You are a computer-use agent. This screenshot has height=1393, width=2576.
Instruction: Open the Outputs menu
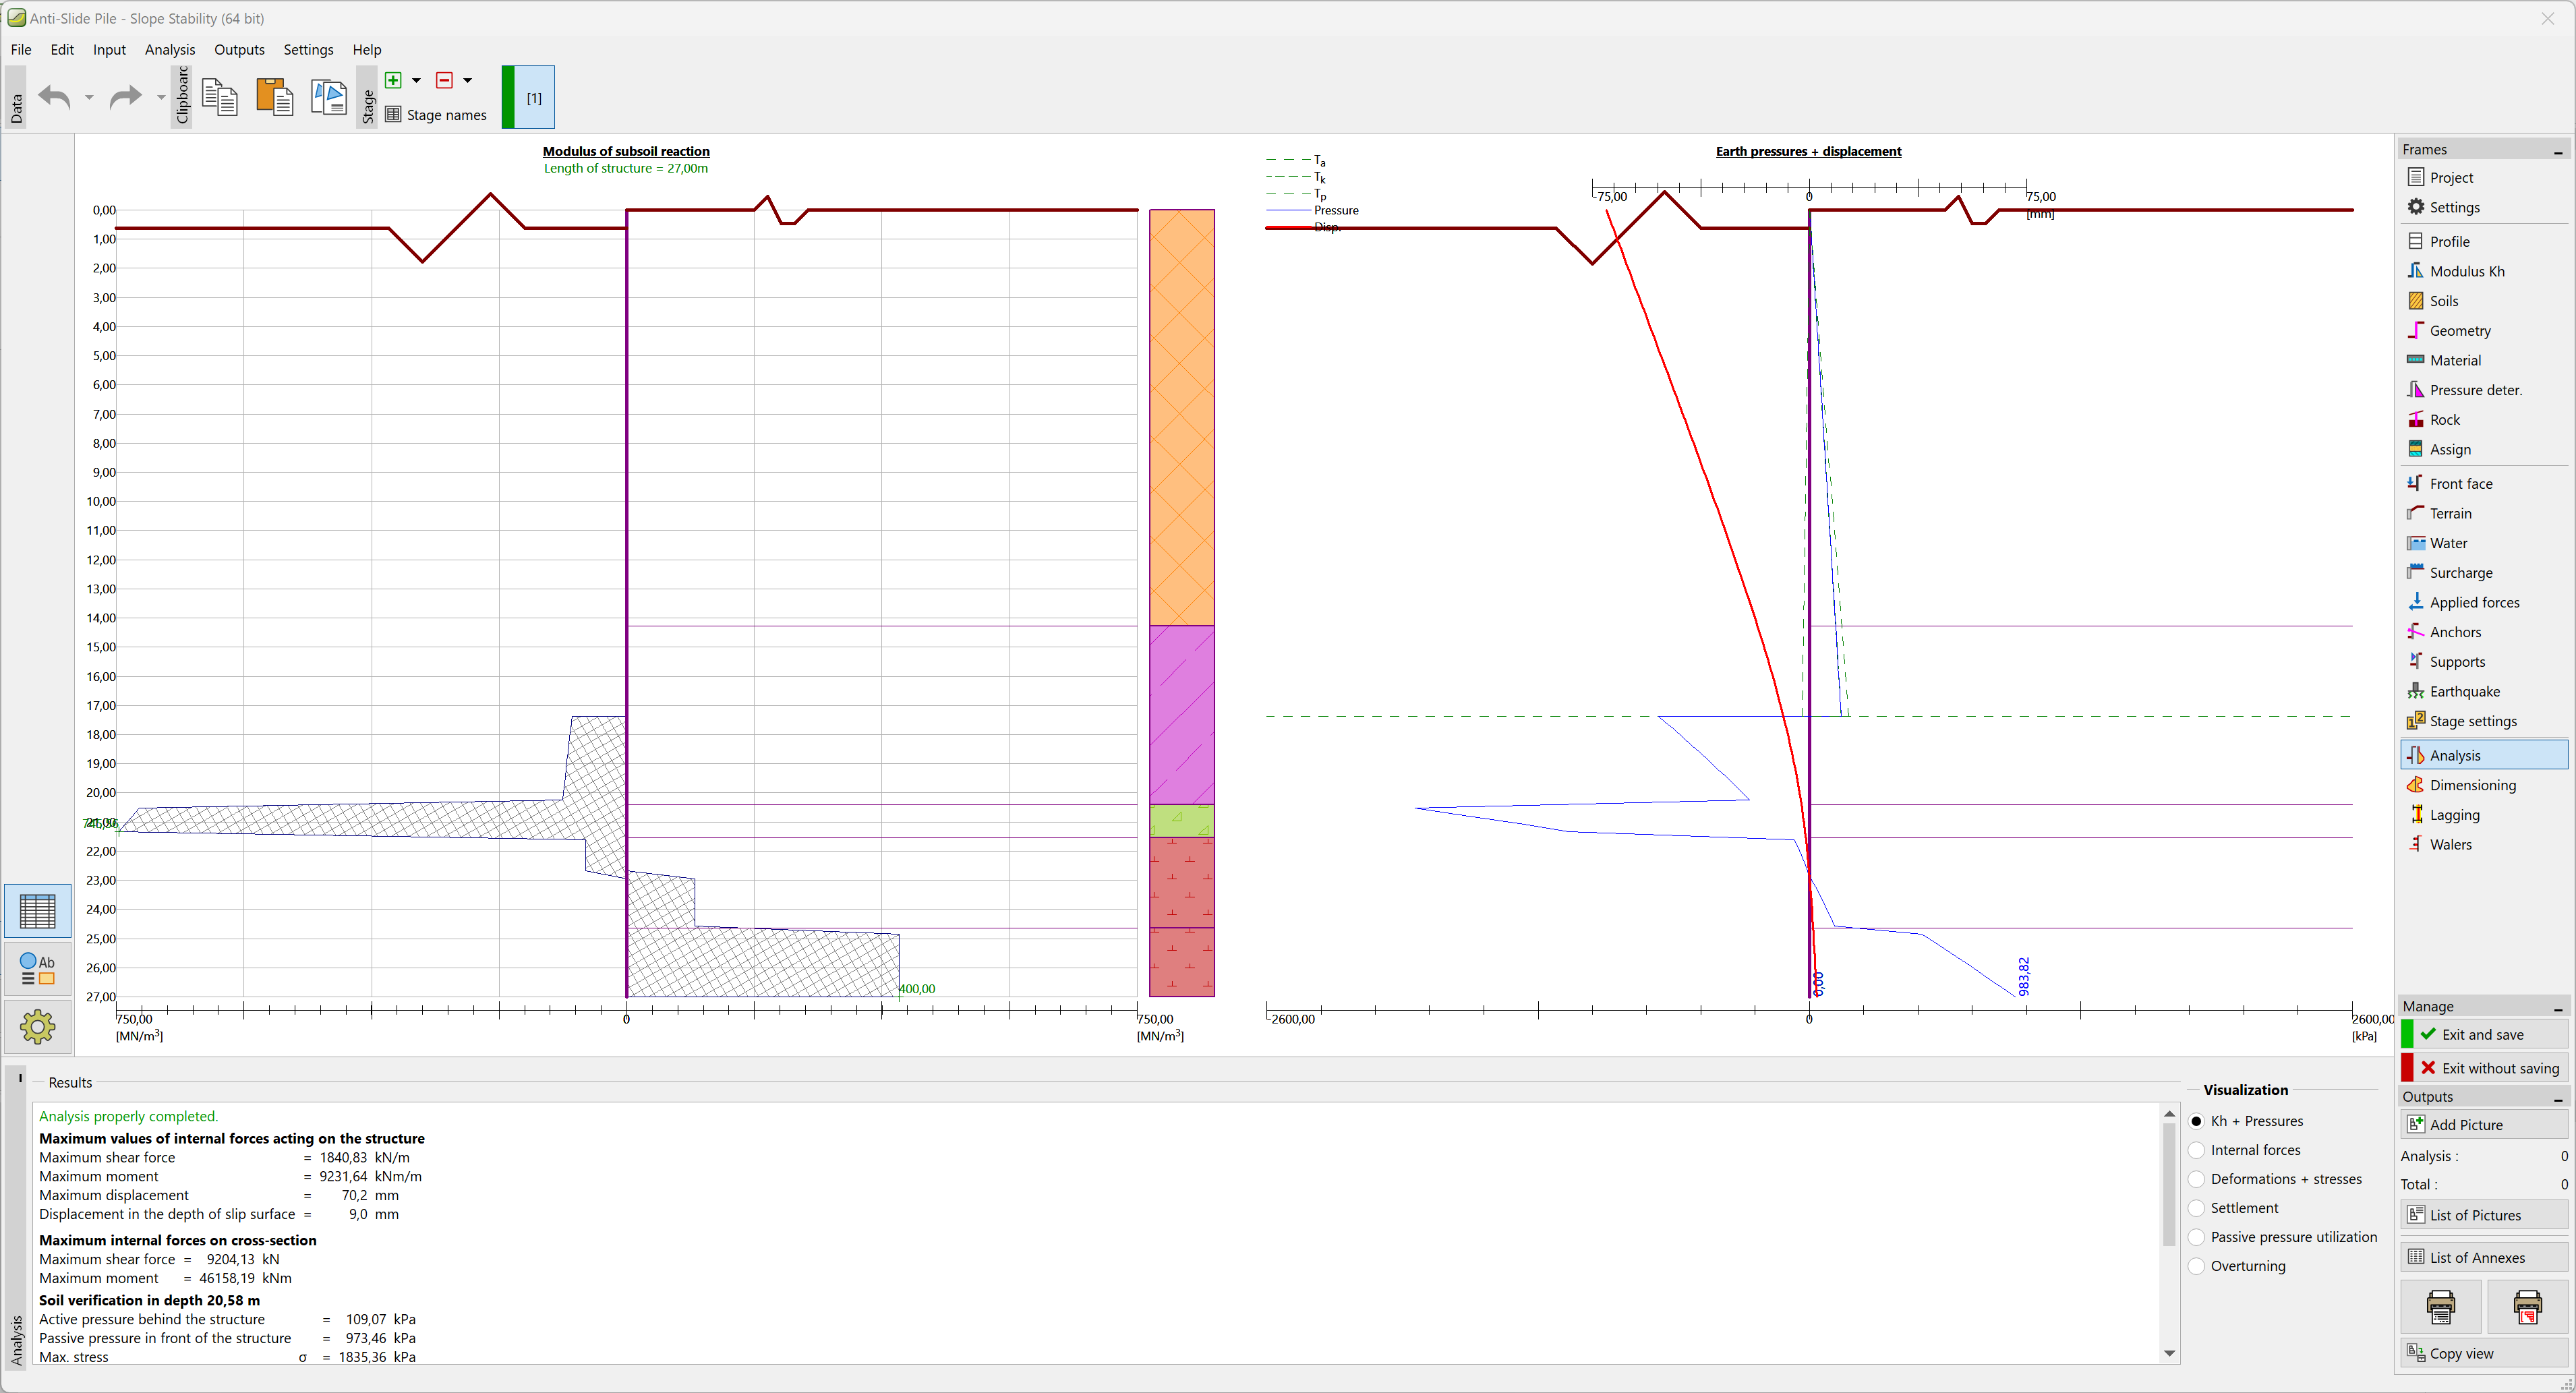click(239, 49)
